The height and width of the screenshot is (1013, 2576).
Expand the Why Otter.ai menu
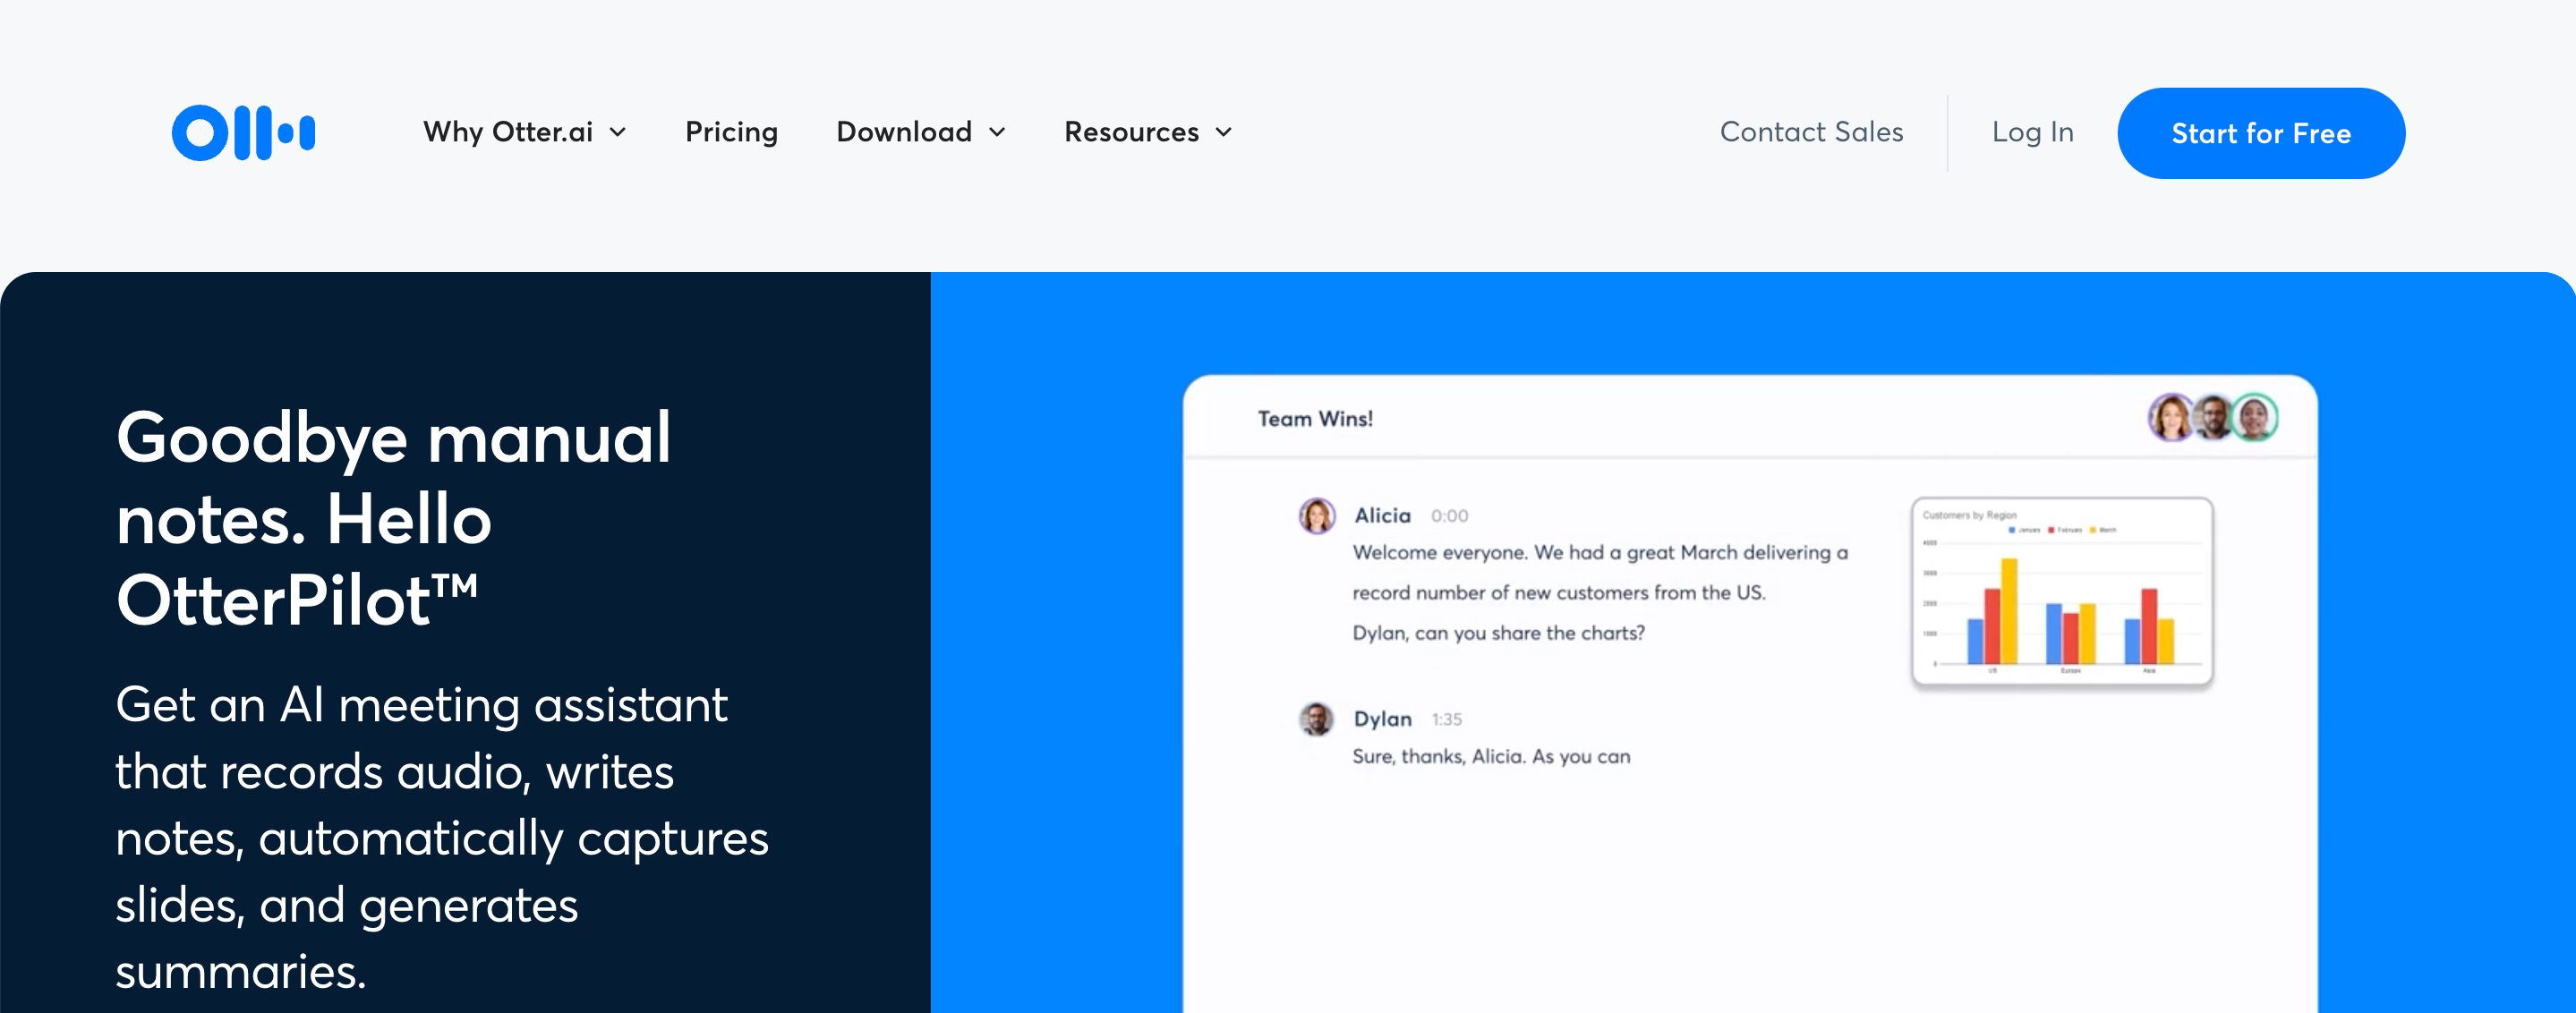pyautogui.click(x=525, y=132)
